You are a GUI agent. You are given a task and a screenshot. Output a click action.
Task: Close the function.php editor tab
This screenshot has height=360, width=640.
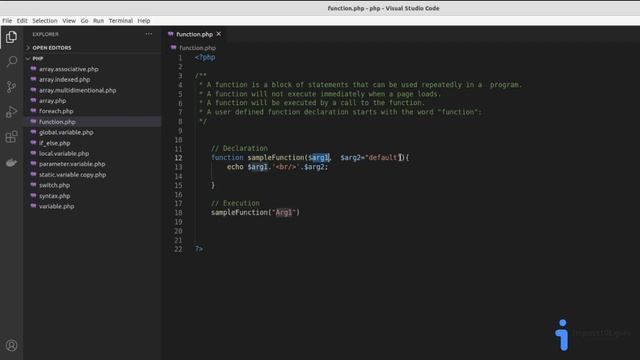point(219,34)
